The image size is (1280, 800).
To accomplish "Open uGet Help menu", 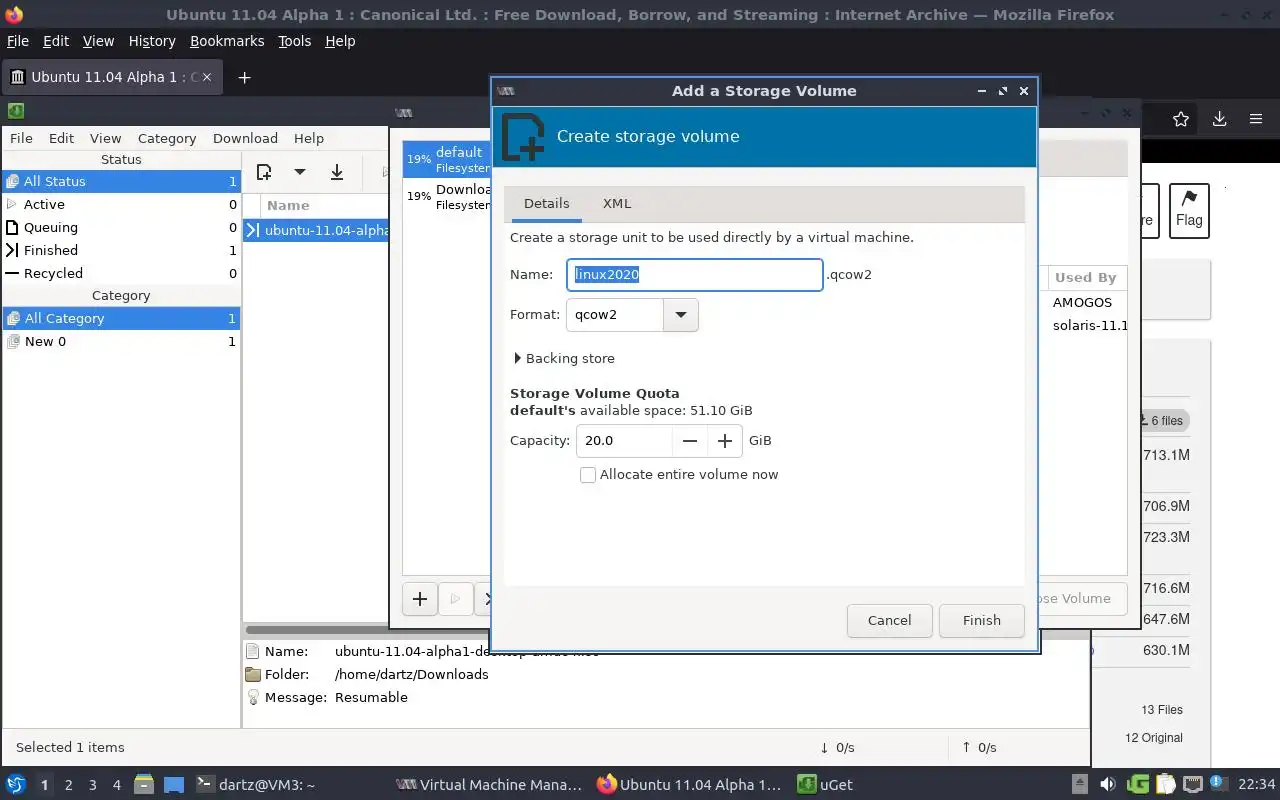I will [x=309, y=138].
